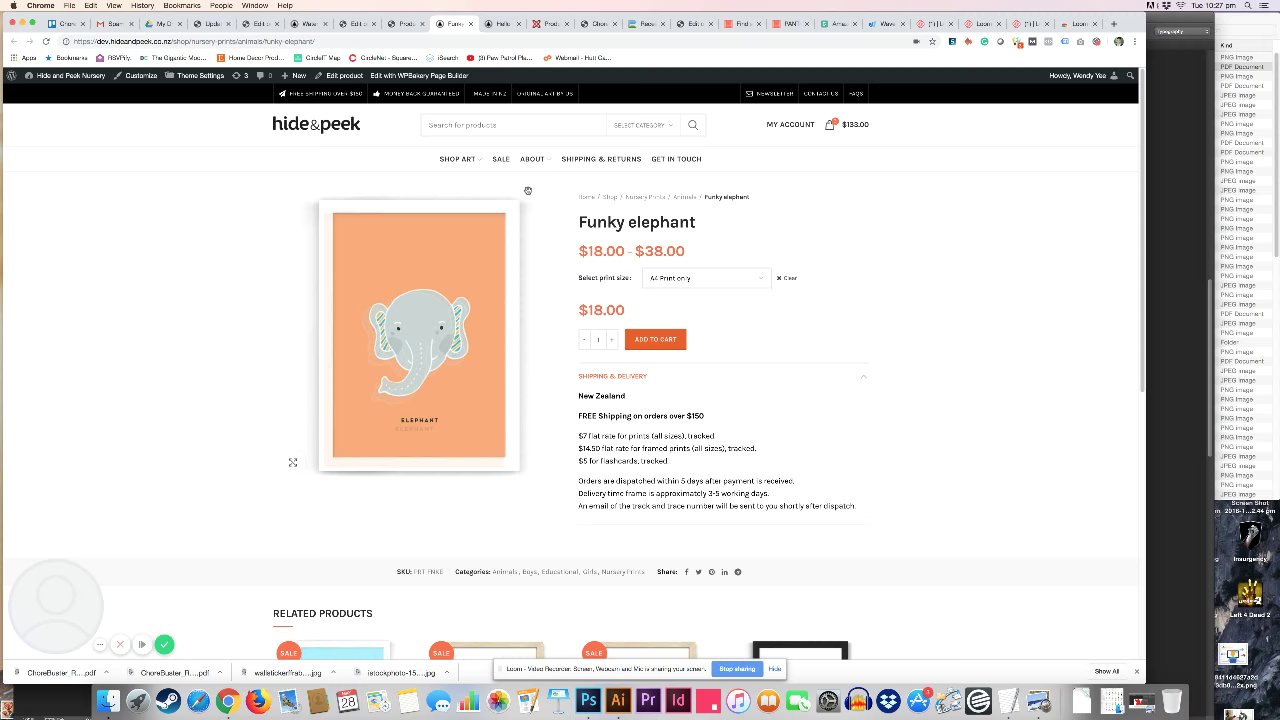This screenshot has height=720, width=1280.
Task: Share the product on LinkedIn
Action: [724, 572]
